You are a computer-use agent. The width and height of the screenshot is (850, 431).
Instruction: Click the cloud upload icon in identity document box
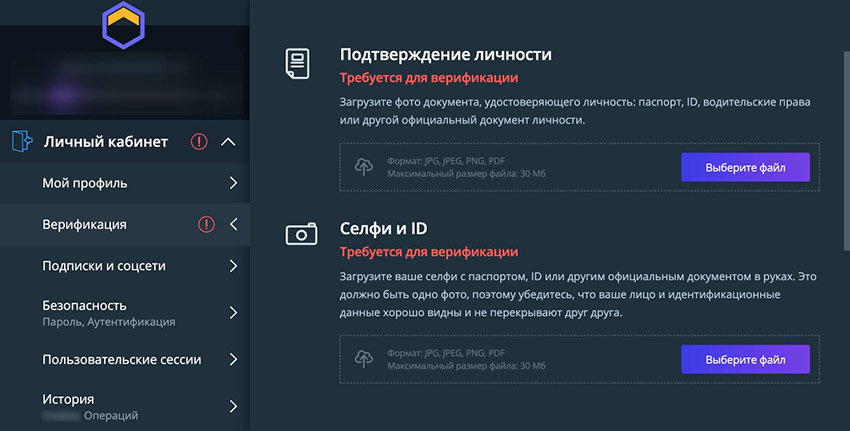pos(364,167)
